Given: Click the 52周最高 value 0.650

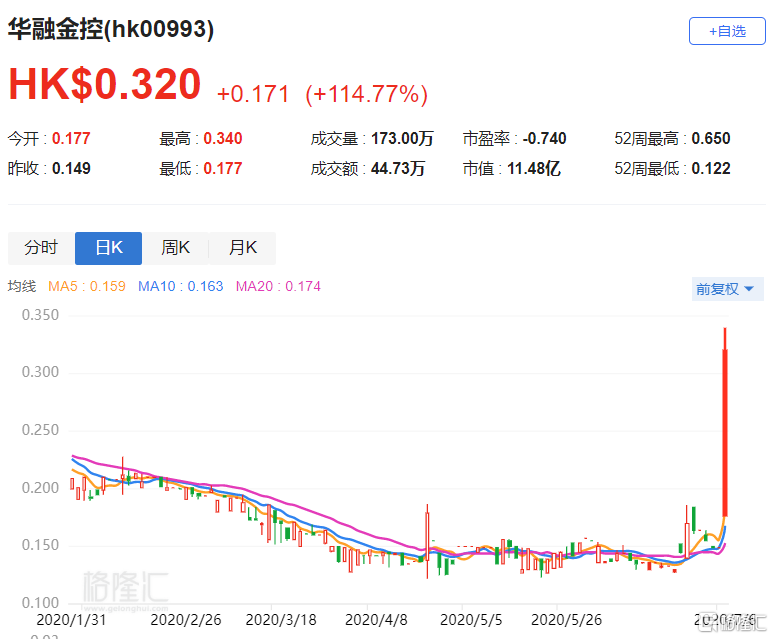Looking at the screenshot, I should (x=711, y=139).
